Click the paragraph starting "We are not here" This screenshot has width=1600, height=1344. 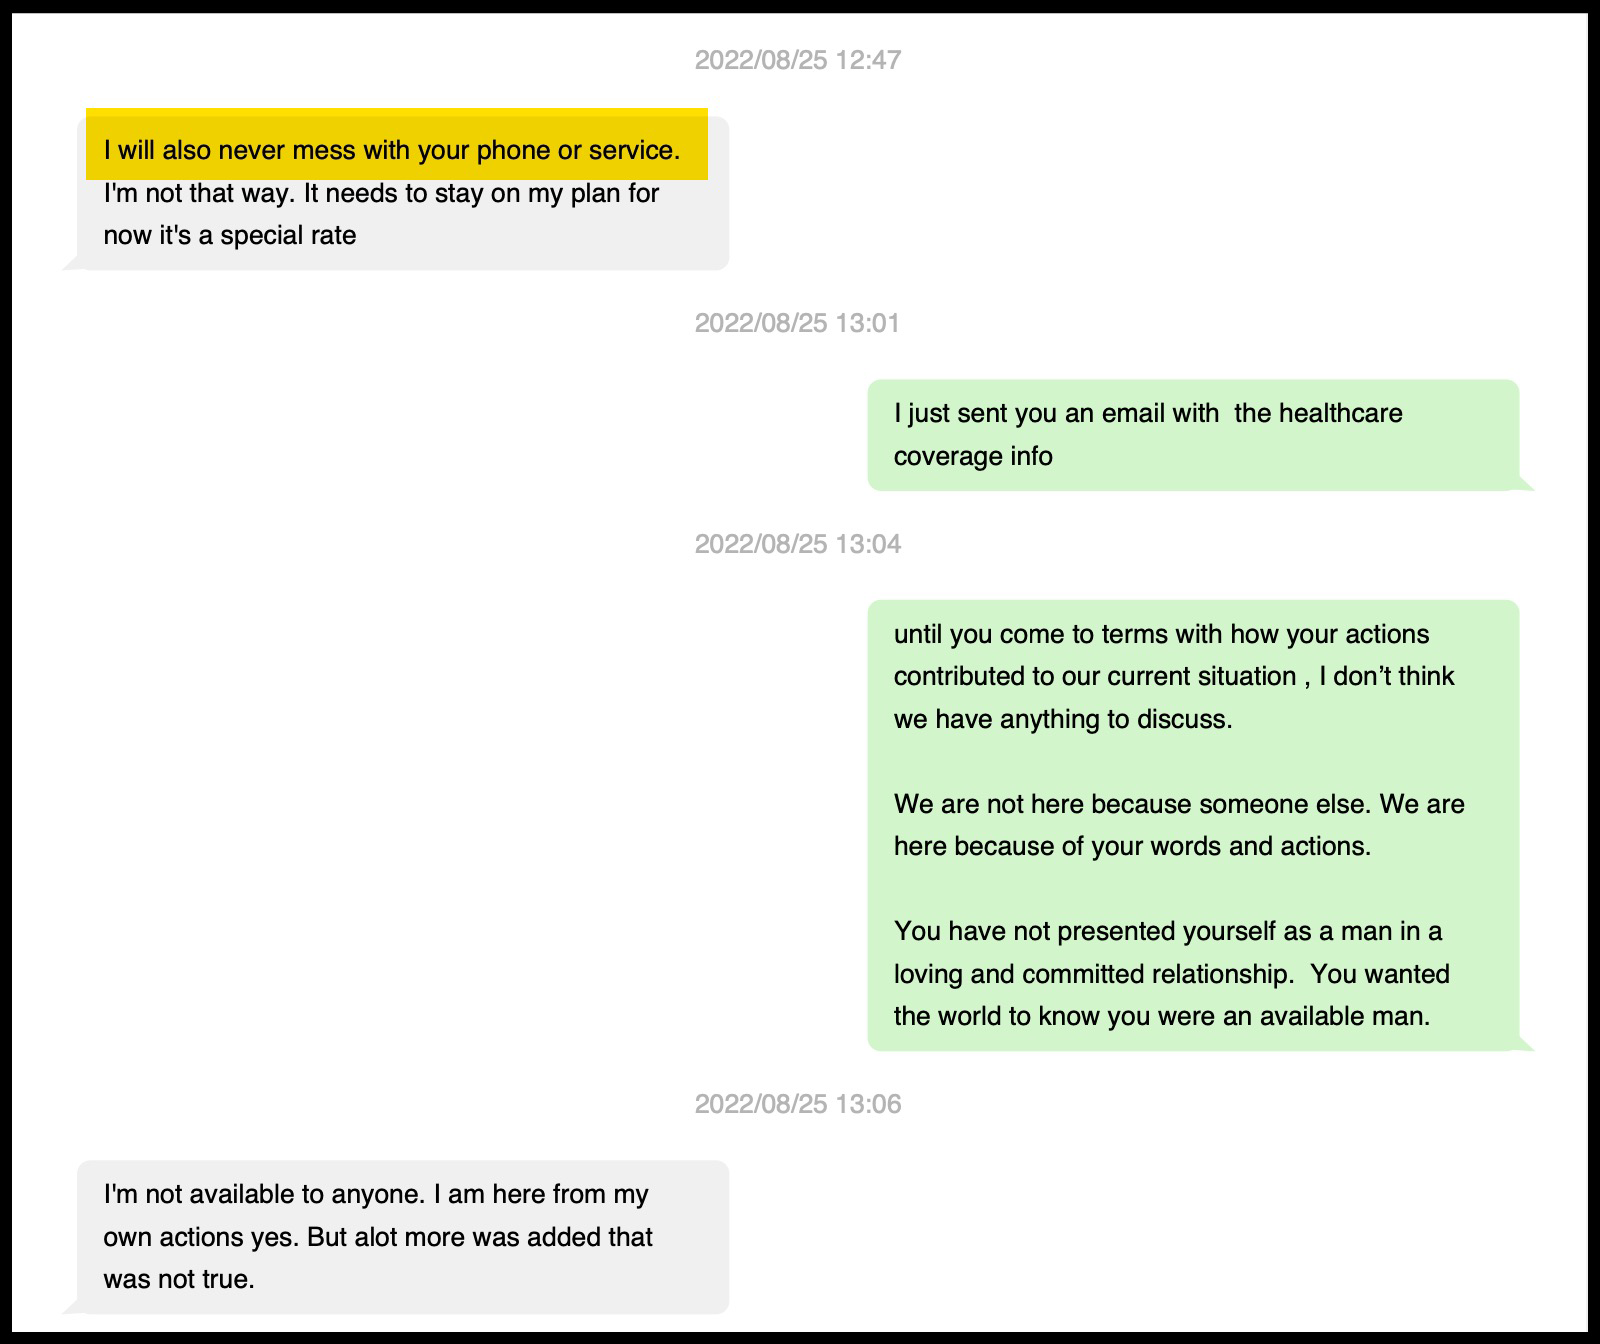coord(1178,825)
